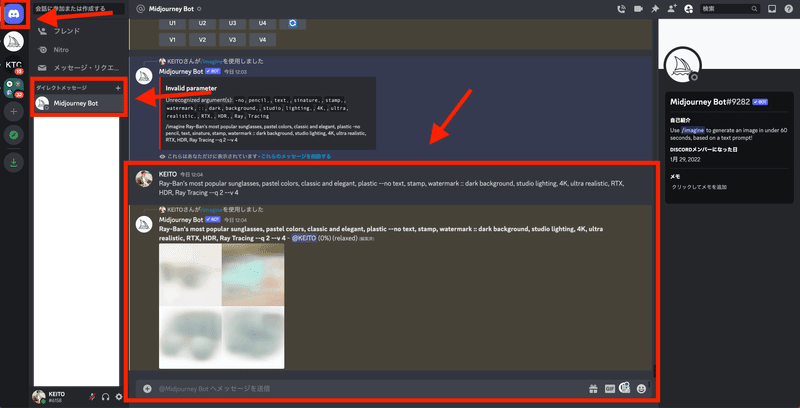The height and width of the screenshot is (408, 800).
Task: Select the Midjourney Bot direct message
Action: click(x=79, y=104)
